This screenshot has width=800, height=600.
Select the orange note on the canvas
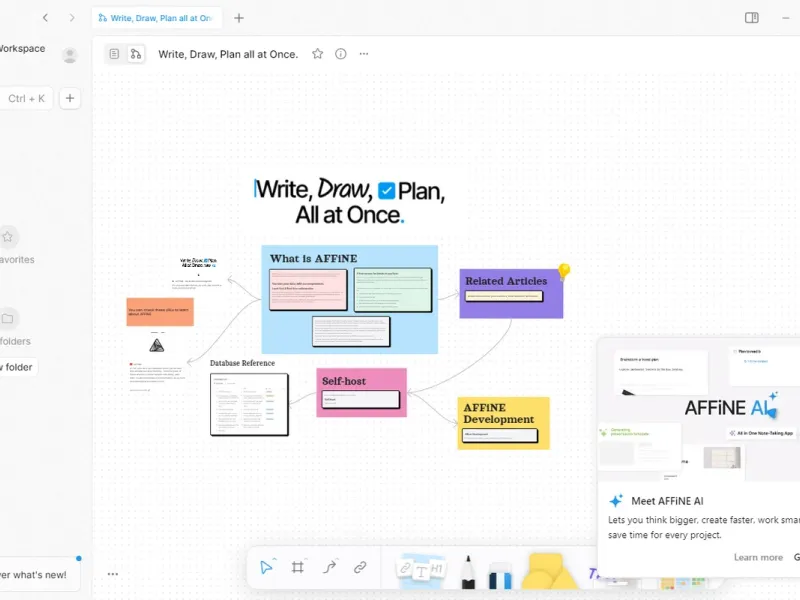point(160,312)
